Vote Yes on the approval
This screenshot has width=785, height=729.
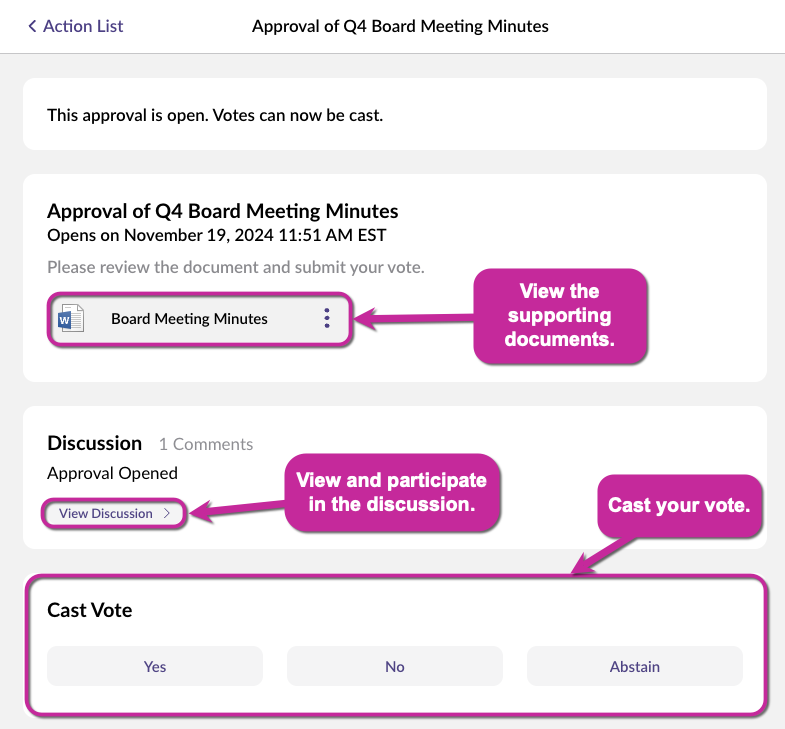click(155, 666)
